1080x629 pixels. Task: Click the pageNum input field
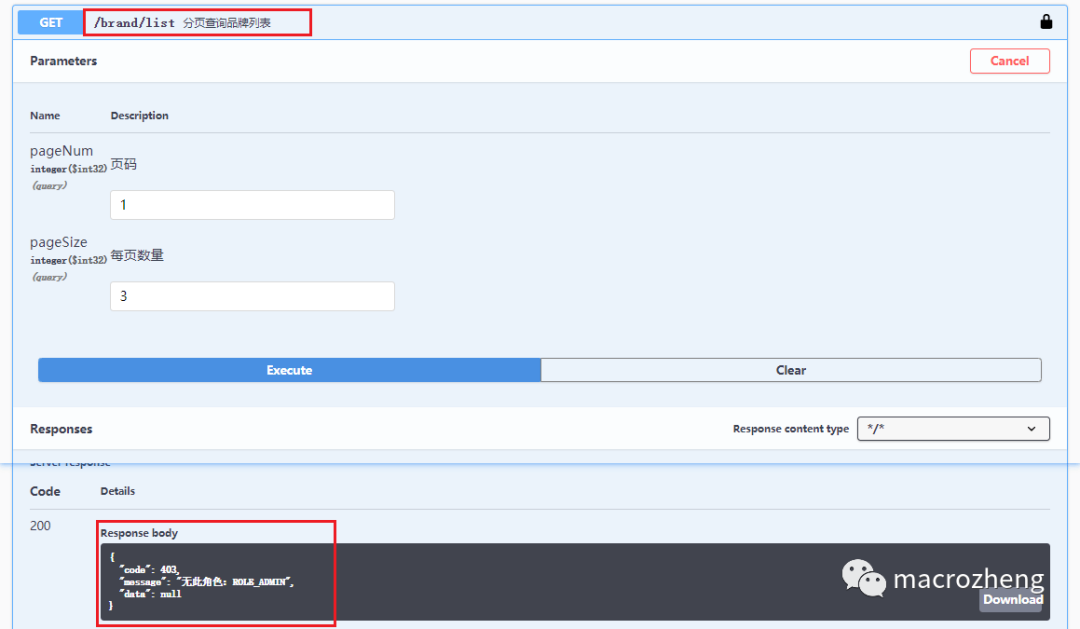coord(252,205)
